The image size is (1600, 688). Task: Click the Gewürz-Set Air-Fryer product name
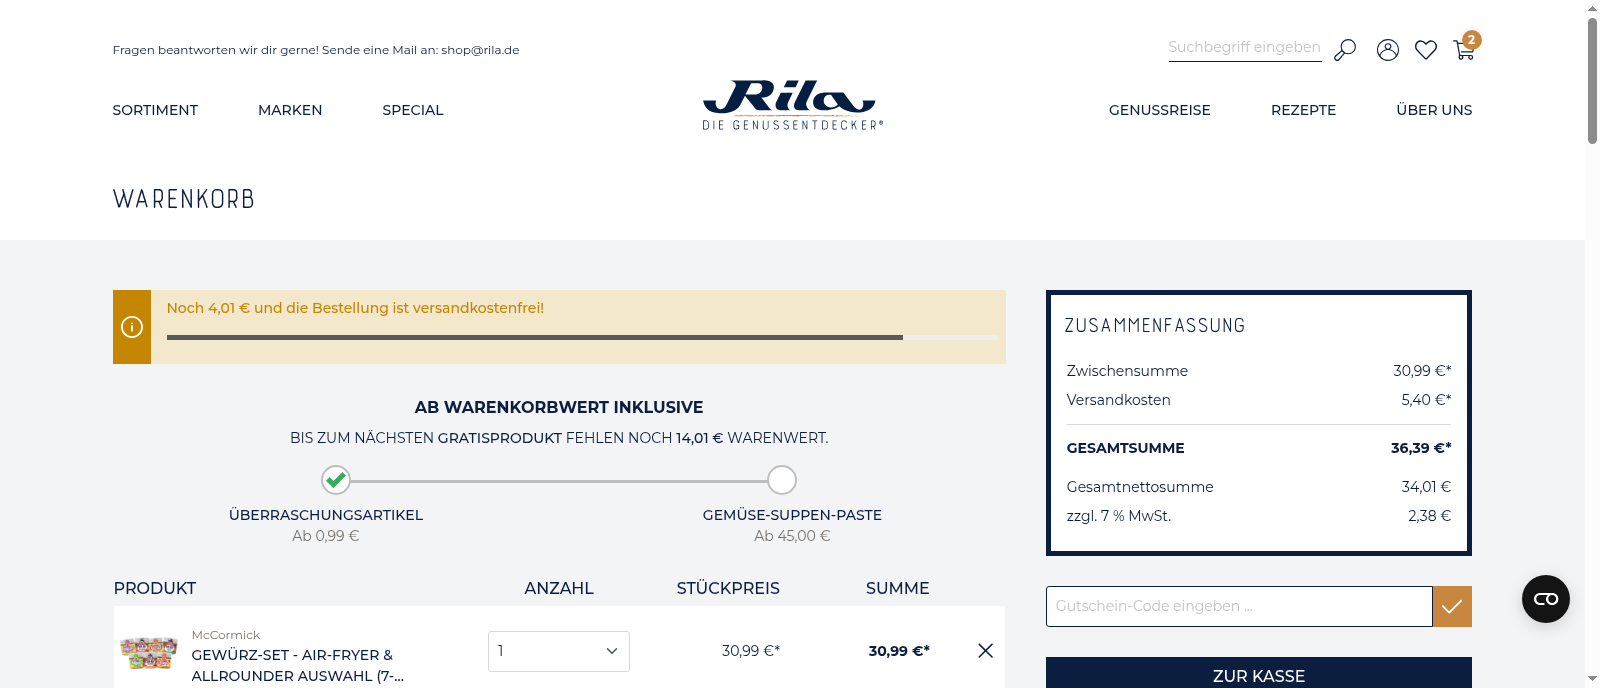pos(298,665)
